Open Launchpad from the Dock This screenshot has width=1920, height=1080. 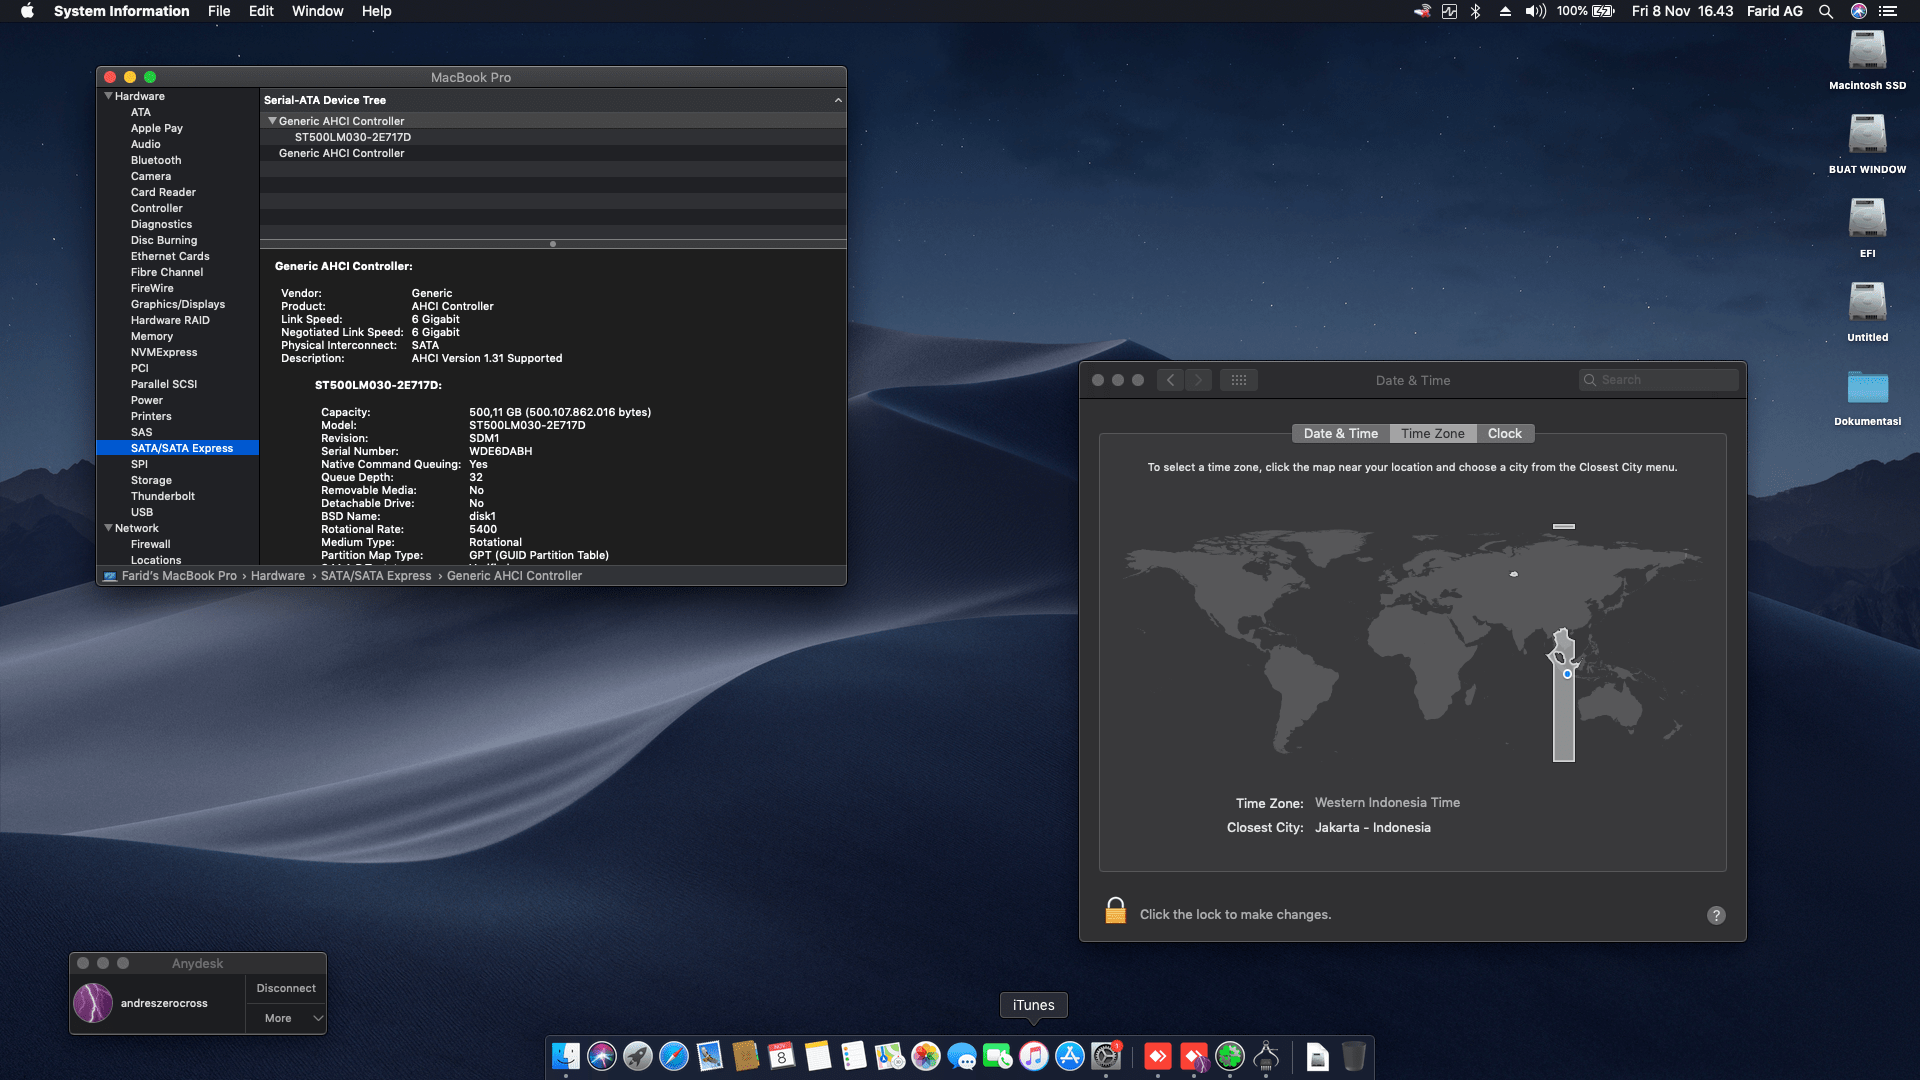pos(637,1057)
